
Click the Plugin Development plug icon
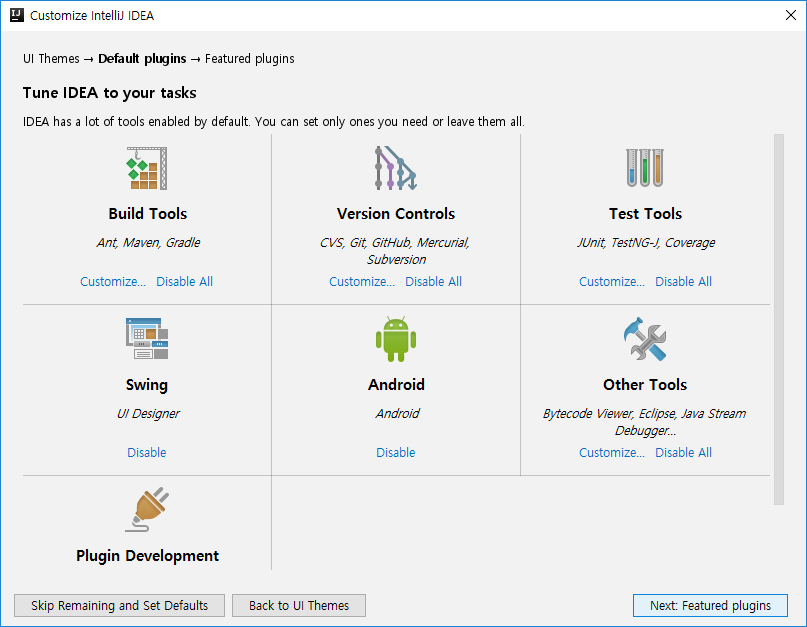pyautogui.click(x=147, y=510)
